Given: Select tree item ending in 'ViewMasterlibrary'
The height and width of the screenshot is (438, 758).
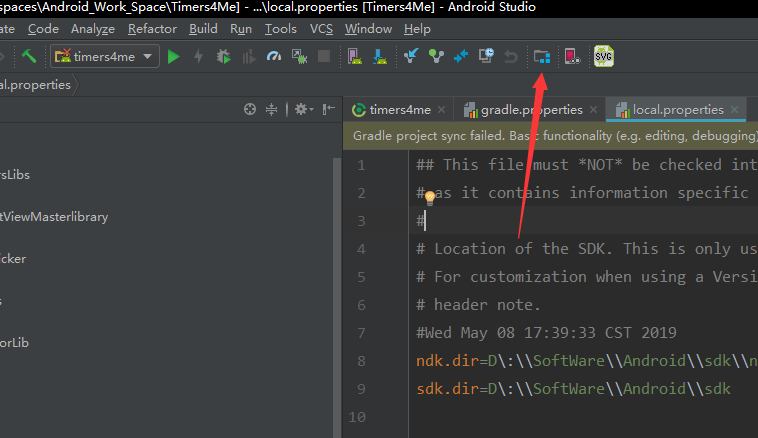Looking at the screenshot, I should coord(54,217).
